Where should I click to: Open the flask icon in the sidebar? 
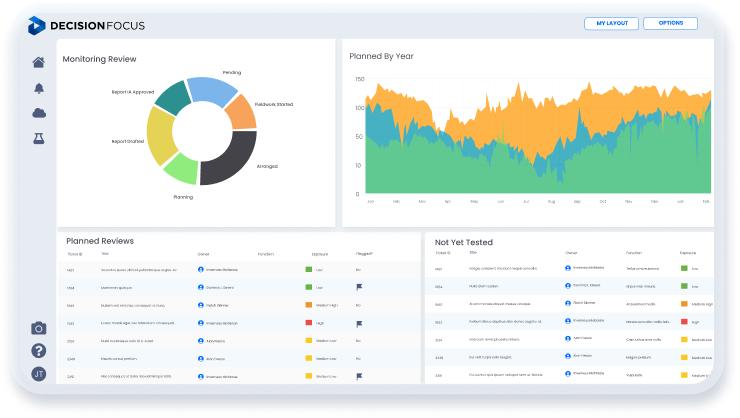(x=39, y=138)
